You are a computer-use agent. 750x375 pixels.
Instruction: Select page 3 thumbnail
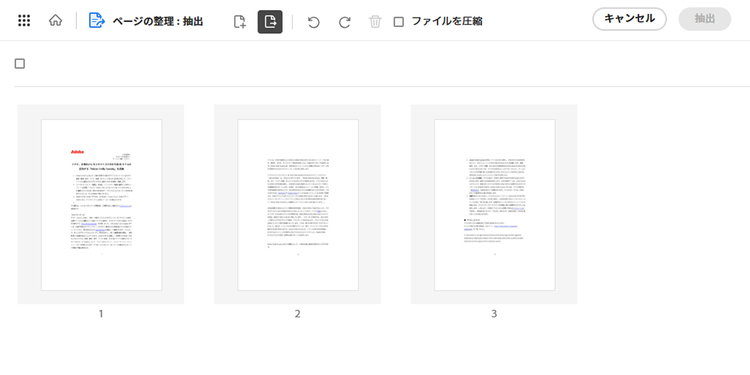pyautogui.click(x=494, y=204)
